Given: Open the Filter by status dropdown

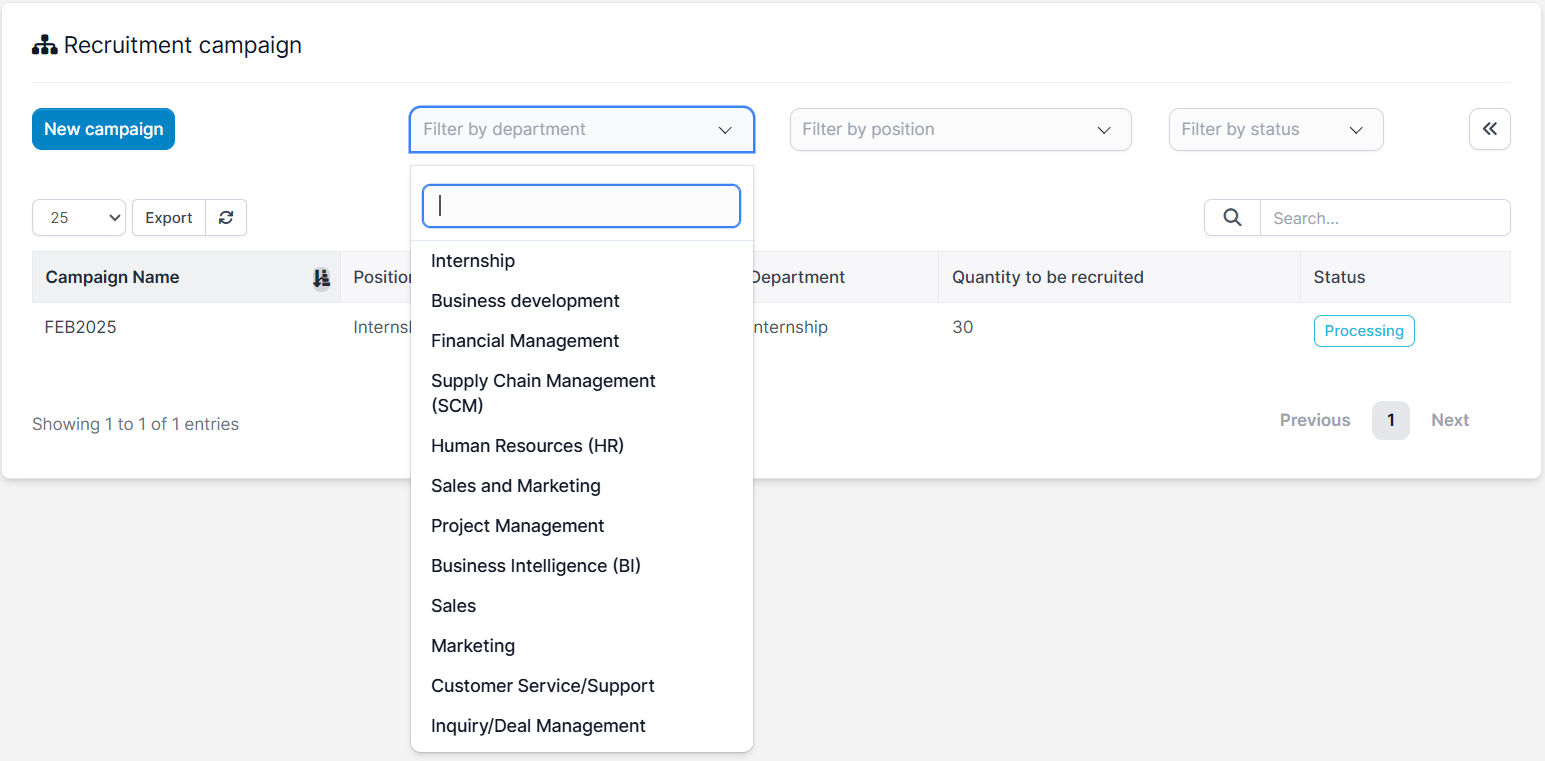Looking at the screenshot, I should 1275,130.
